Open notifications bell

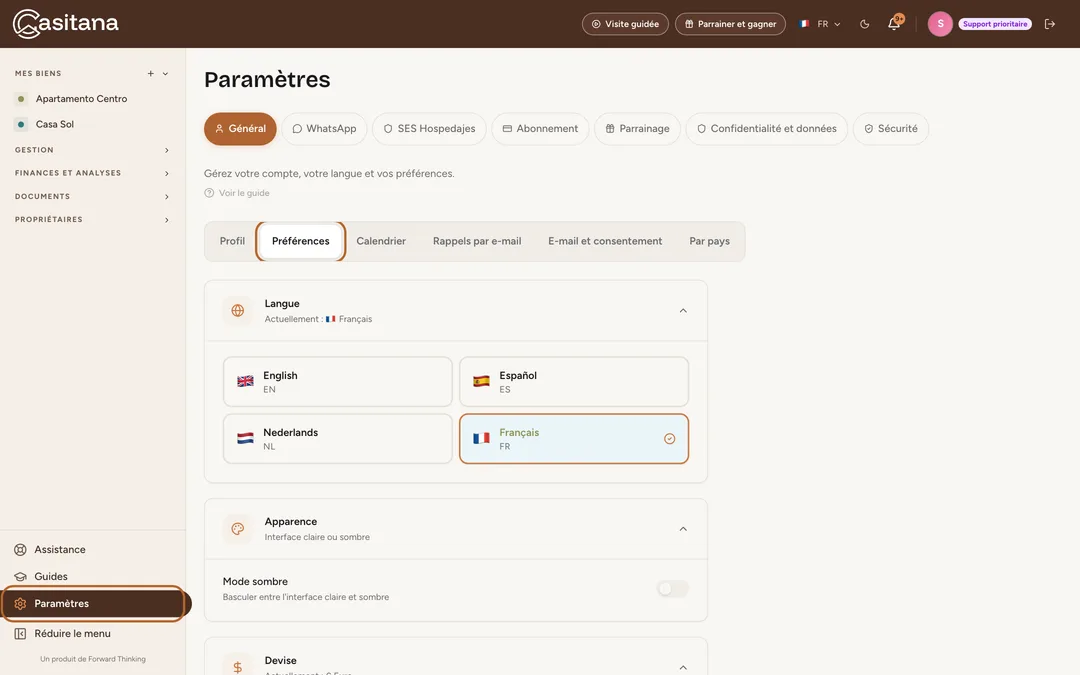(895, 23)
